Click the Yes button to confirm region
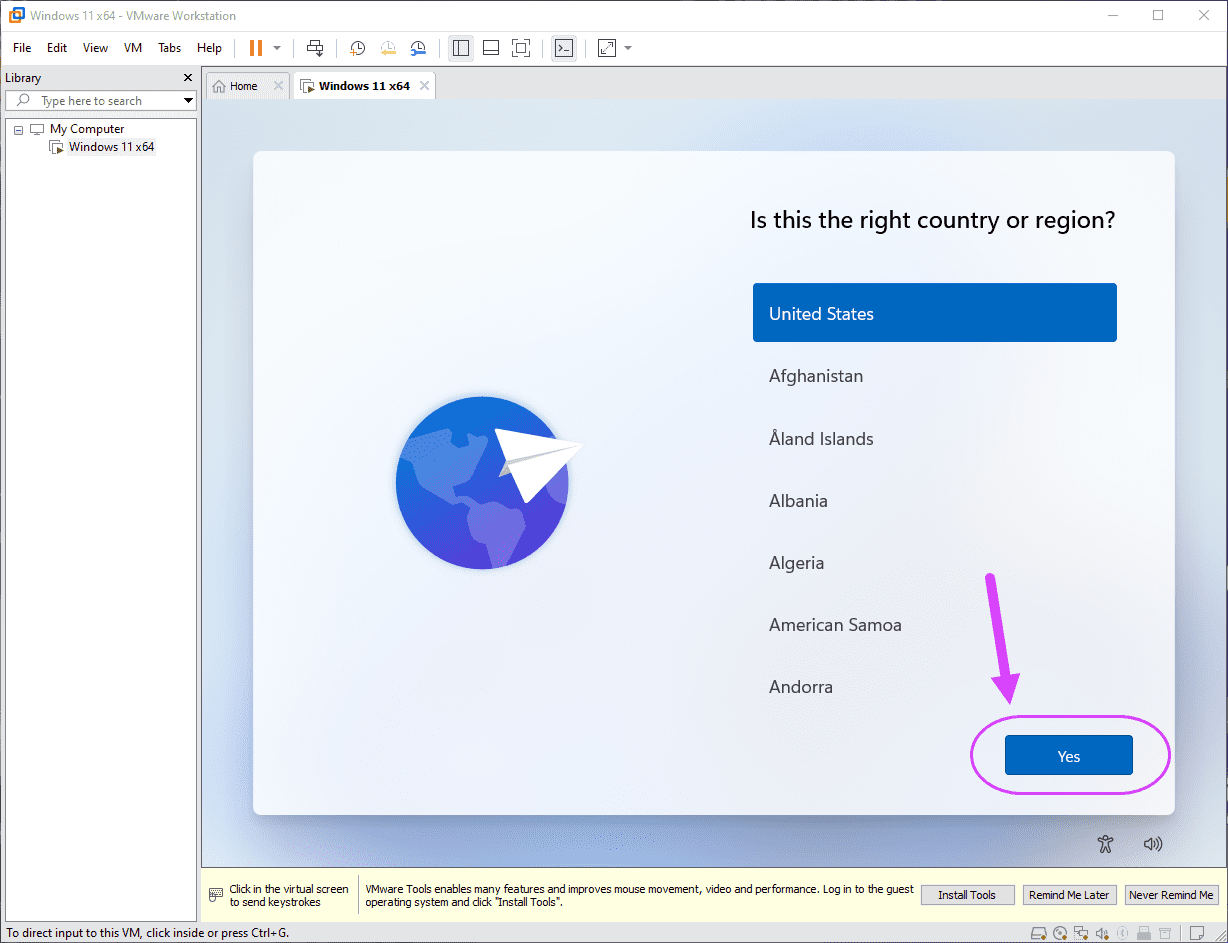Image resolution: width=1228 pixels, height=943 pixels. [x=1068, y=756]
